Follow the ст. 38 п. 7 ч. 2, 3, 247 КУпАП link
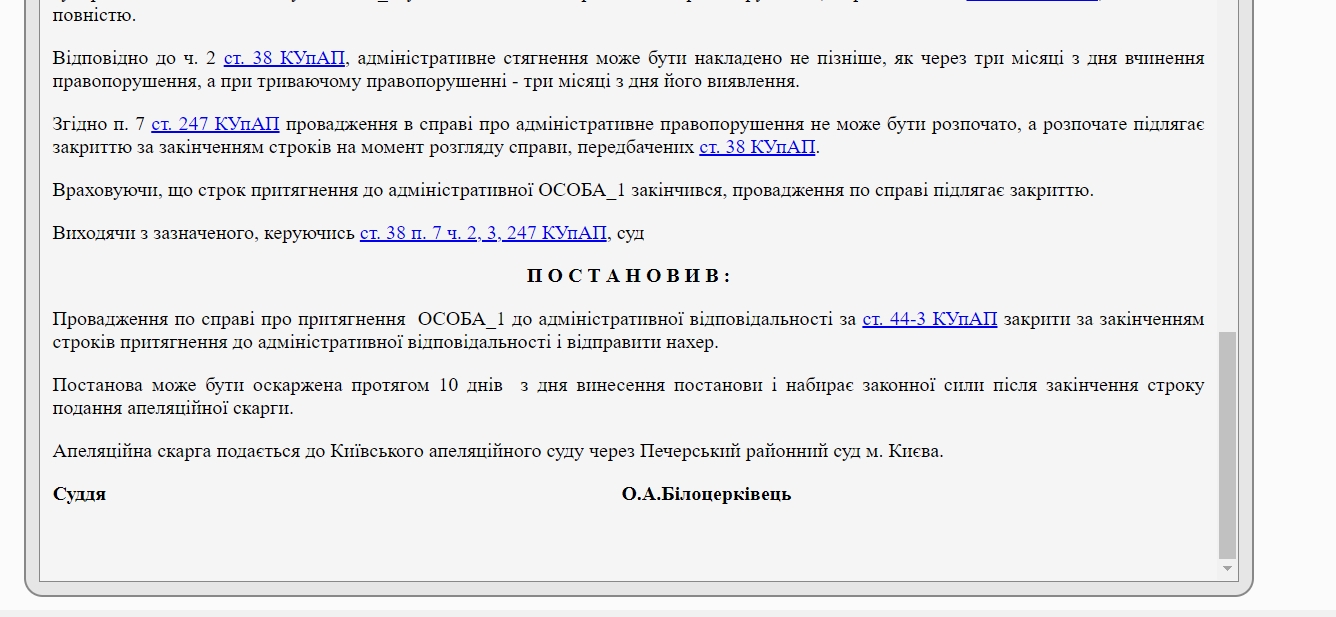Viewport: 1336px width, 617px height. (x=483, y=233)
